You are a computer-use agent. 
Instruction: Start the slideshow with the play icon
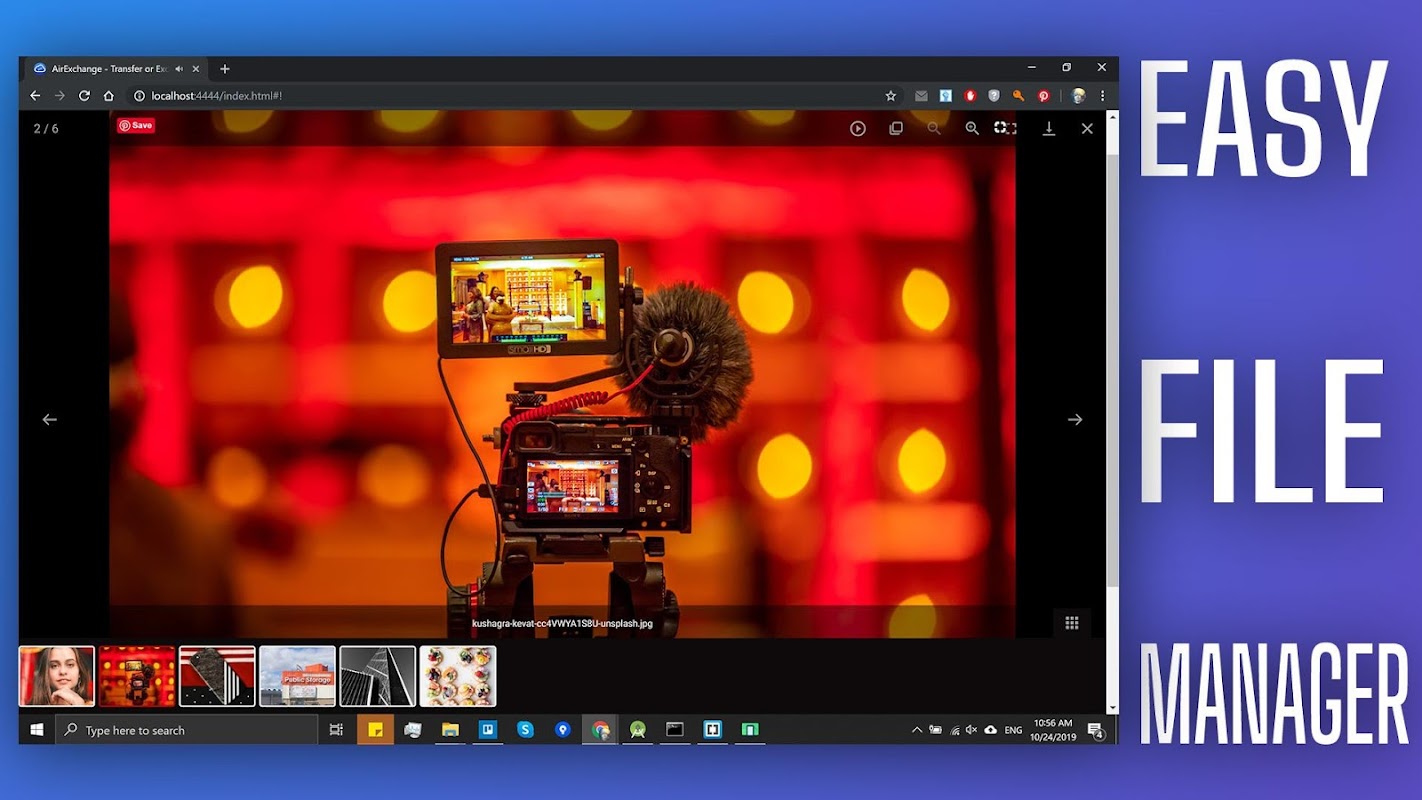coord(857,128)
